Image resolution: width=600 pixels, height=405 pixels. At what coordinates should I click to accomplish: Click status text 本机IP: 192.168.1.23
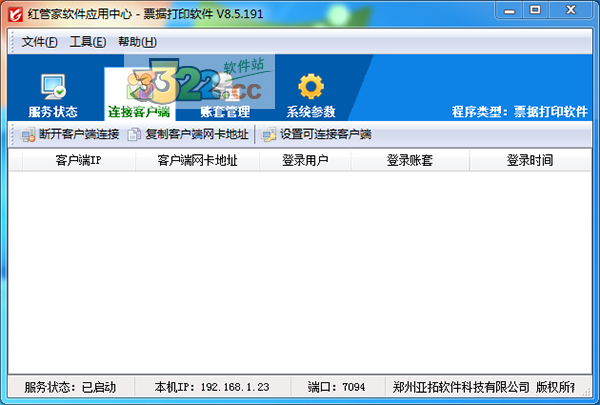212,387
